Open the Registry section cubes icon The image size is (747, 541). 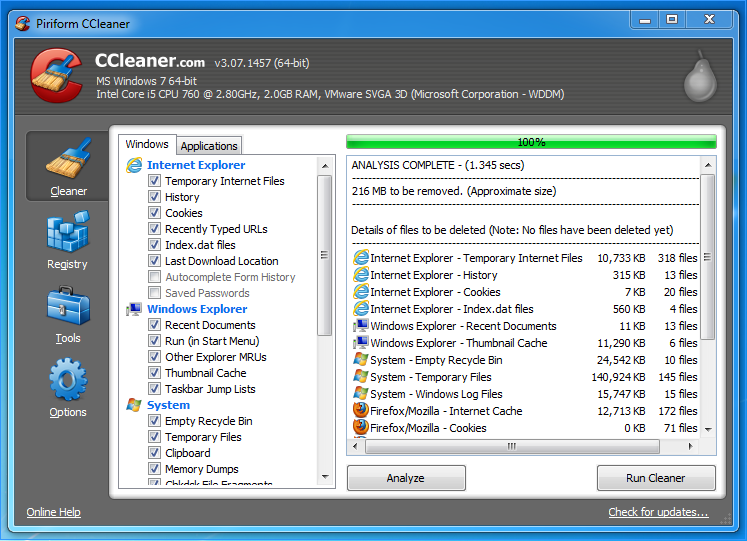click(x=68, y=232)
